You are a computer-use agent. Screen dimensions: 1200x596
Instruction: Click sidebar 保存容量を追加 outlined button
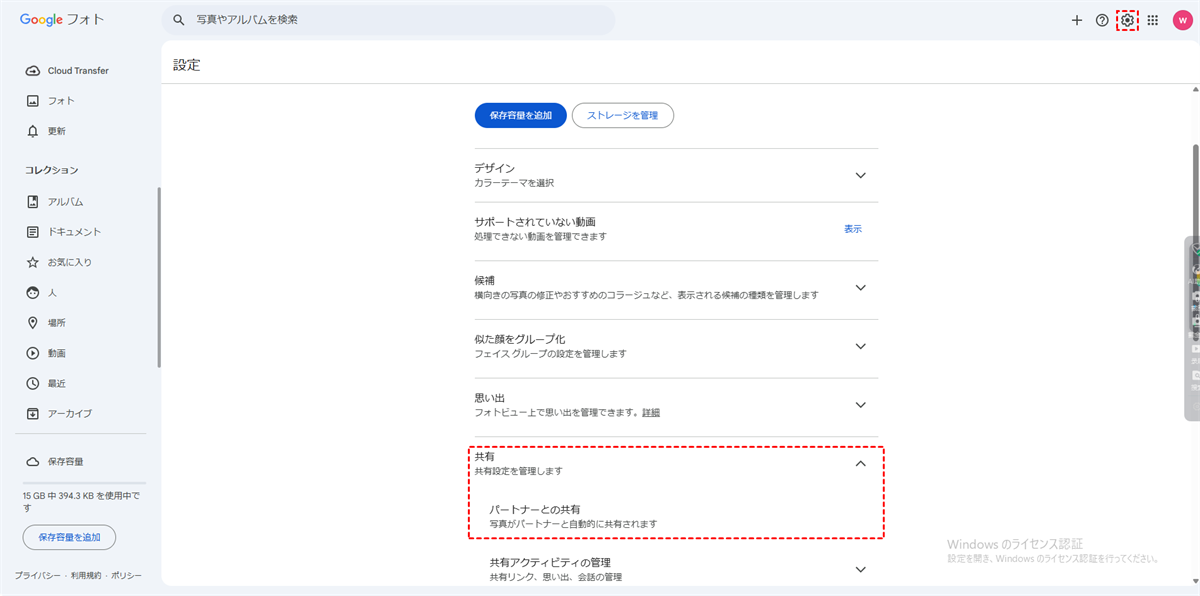click(x=70, y=537)
